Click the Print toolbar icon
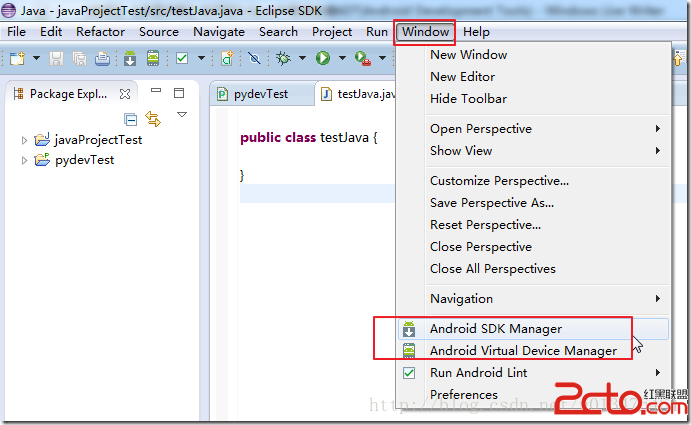 click(102, 58)
